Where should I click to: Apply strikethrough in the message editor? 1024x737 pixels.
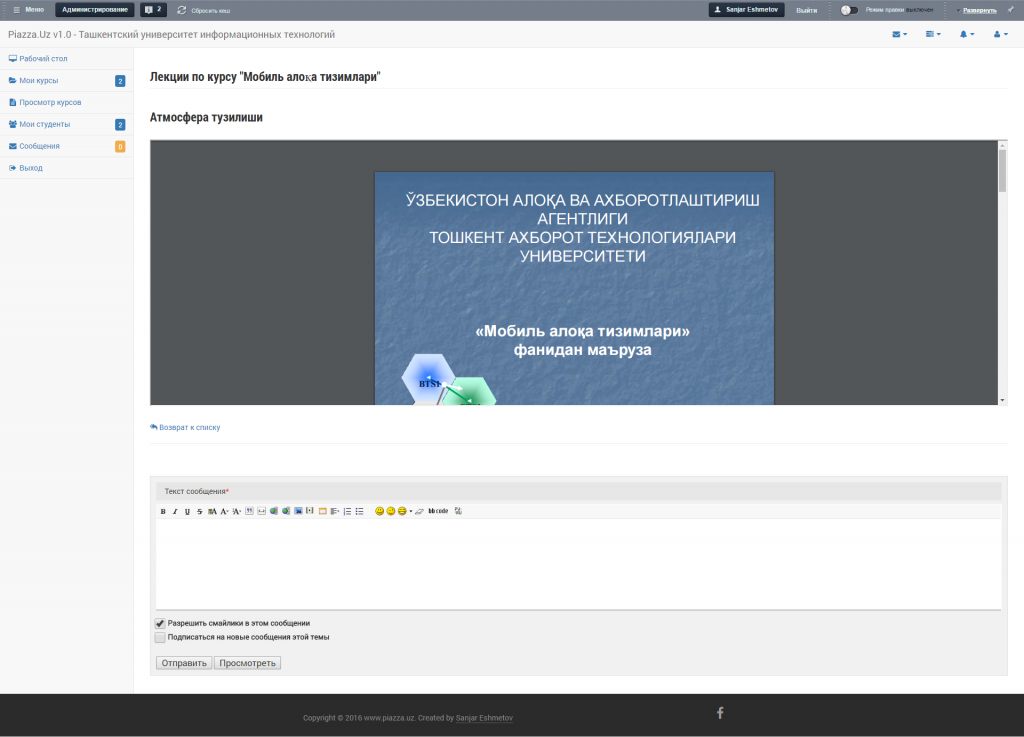click(200, 511)
